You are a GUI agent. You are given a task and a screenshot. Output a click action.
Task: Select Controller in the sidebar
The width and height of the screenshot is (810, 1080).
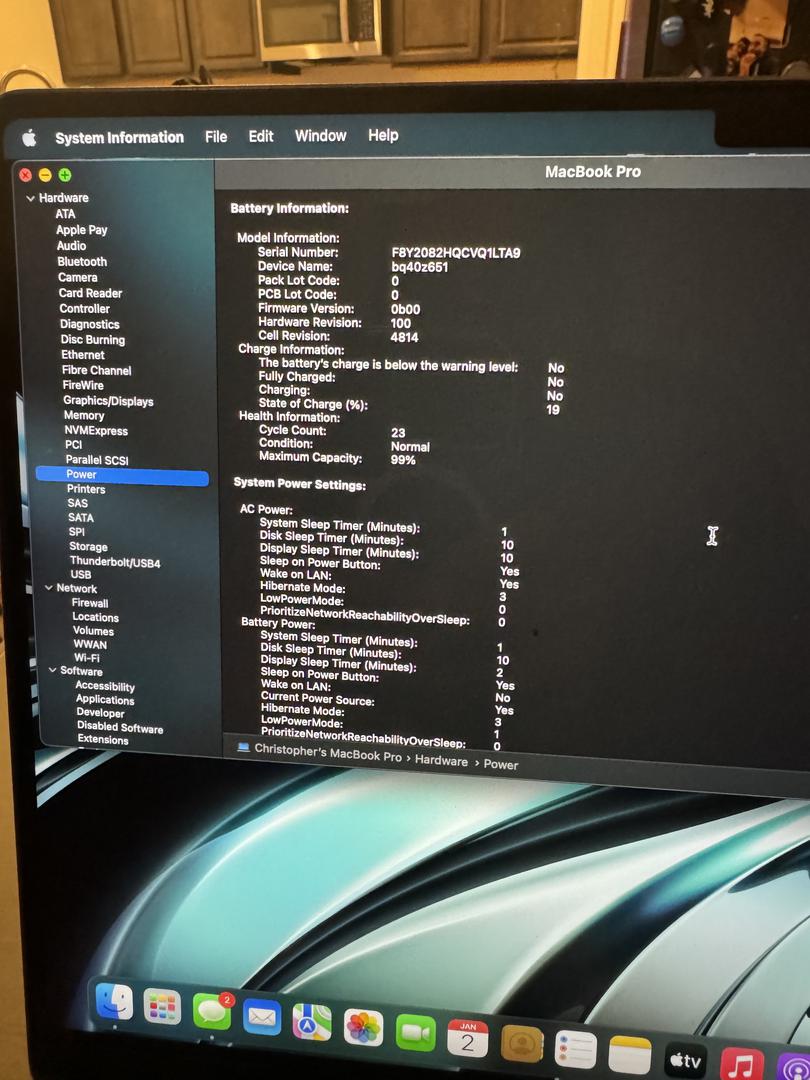84,309
